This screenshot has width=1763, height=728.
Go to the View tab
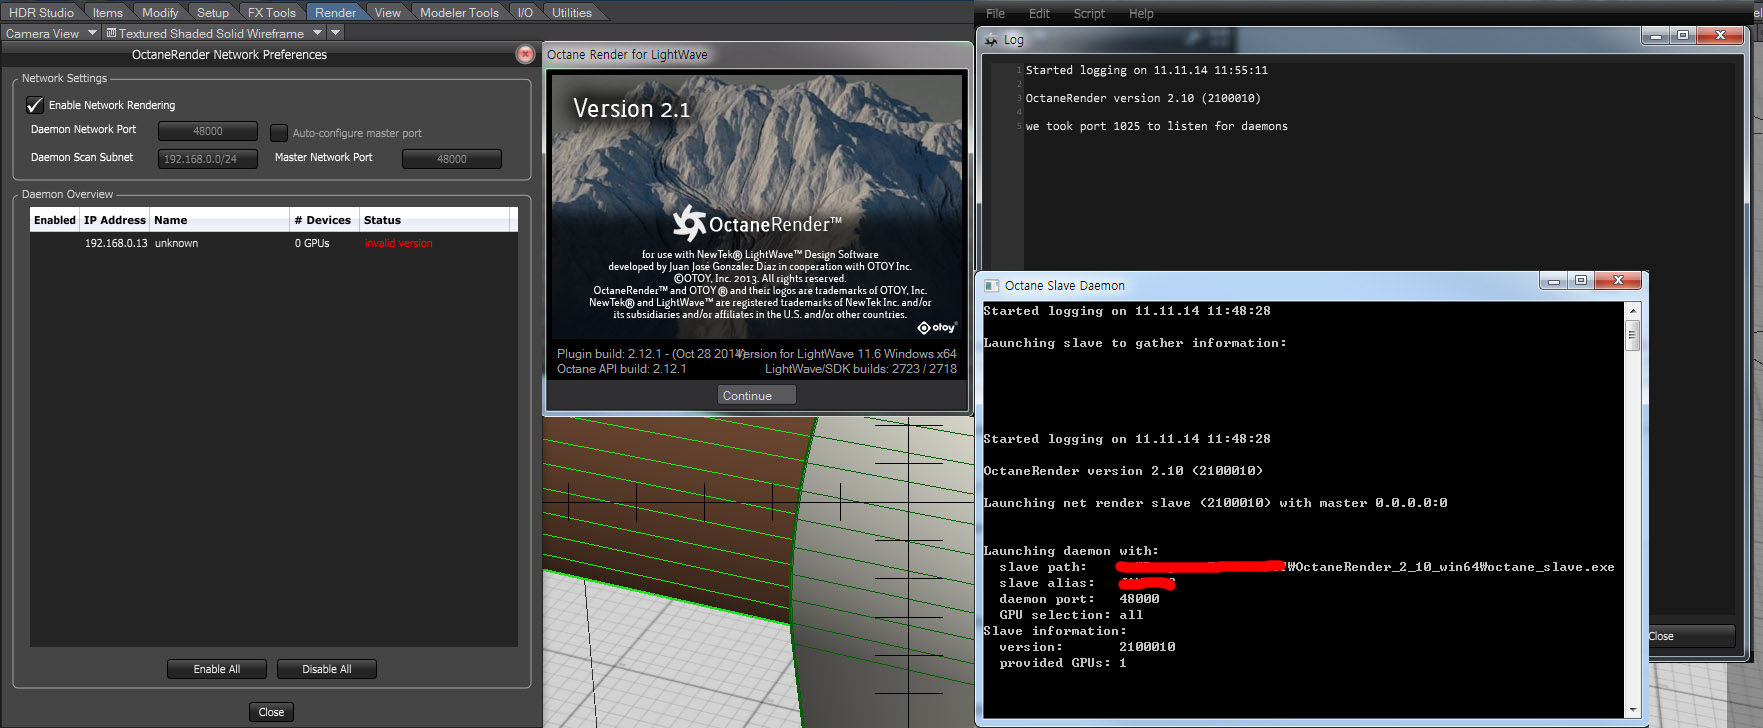tap(388, 12)
